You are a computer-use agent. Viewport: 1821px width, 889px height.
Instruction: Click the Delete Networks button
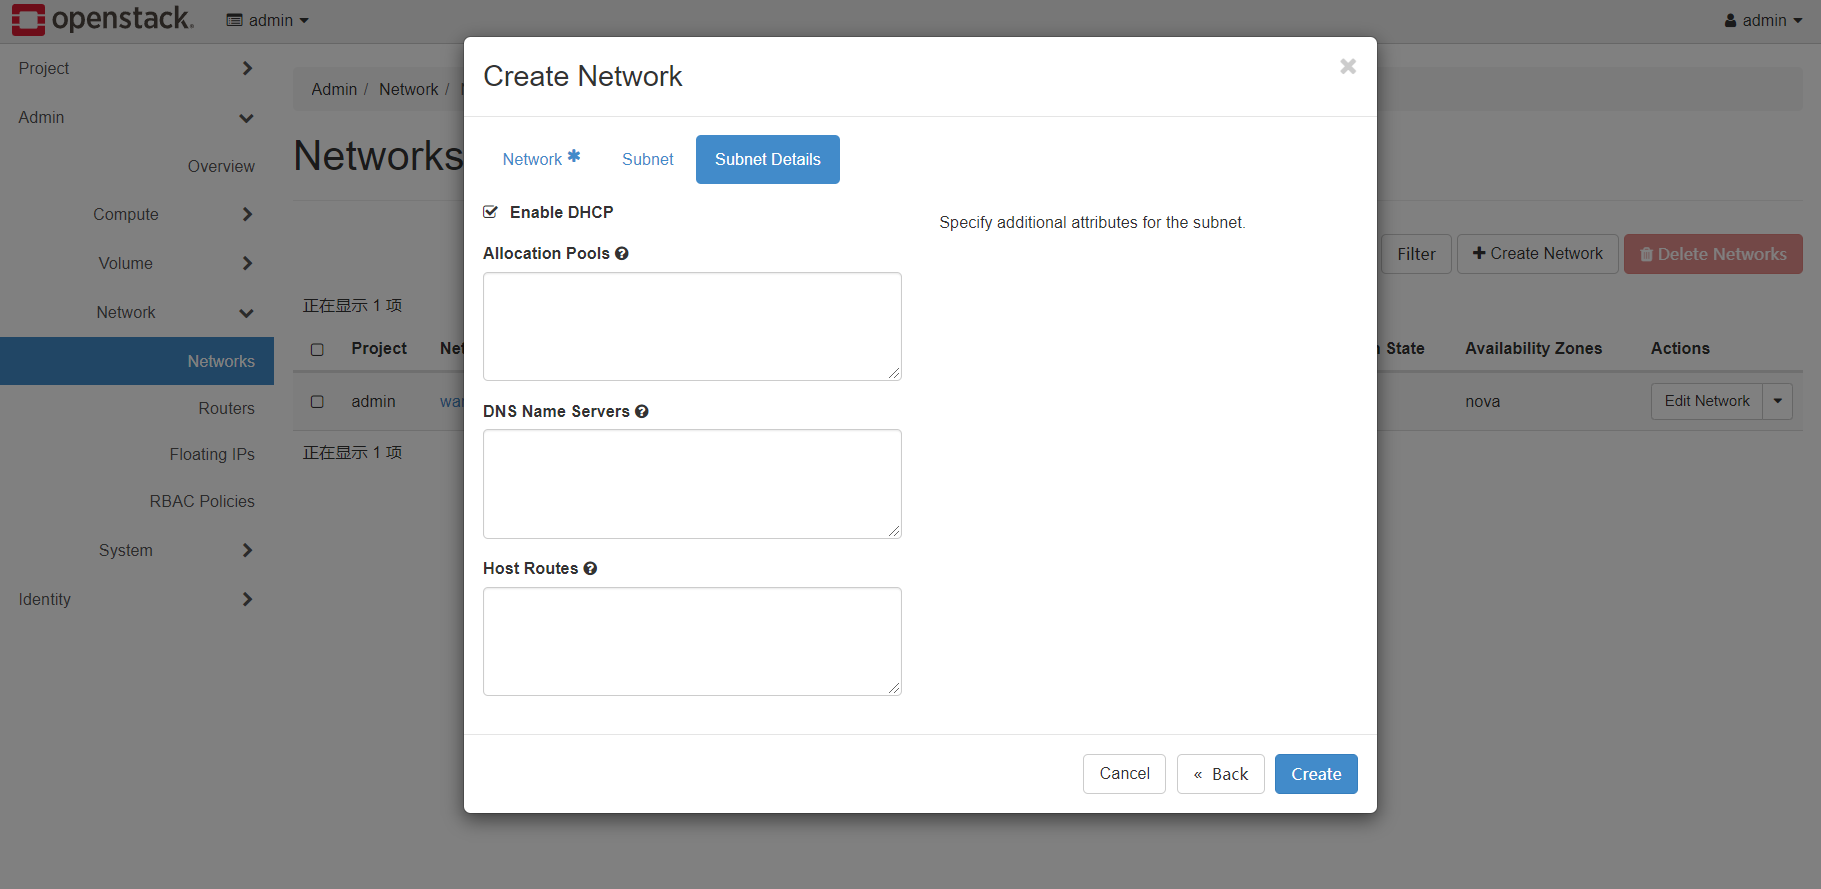[1713, 254]
